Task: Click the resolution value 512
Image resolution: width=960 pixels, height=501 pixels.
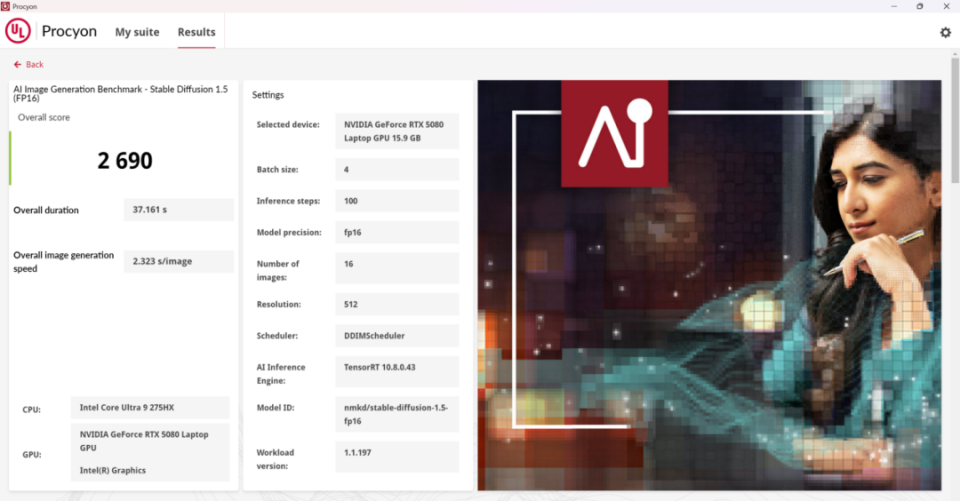Action: pyautogui.click(x=397, y=304)
